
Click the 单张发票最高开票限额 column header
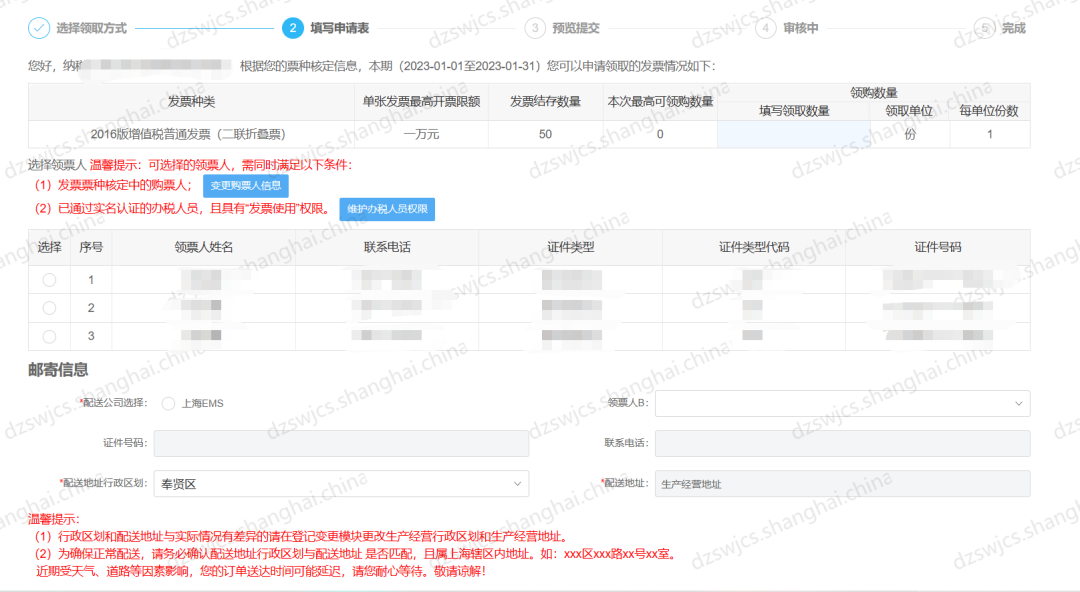pyautogui.click(x=422, y=102)
